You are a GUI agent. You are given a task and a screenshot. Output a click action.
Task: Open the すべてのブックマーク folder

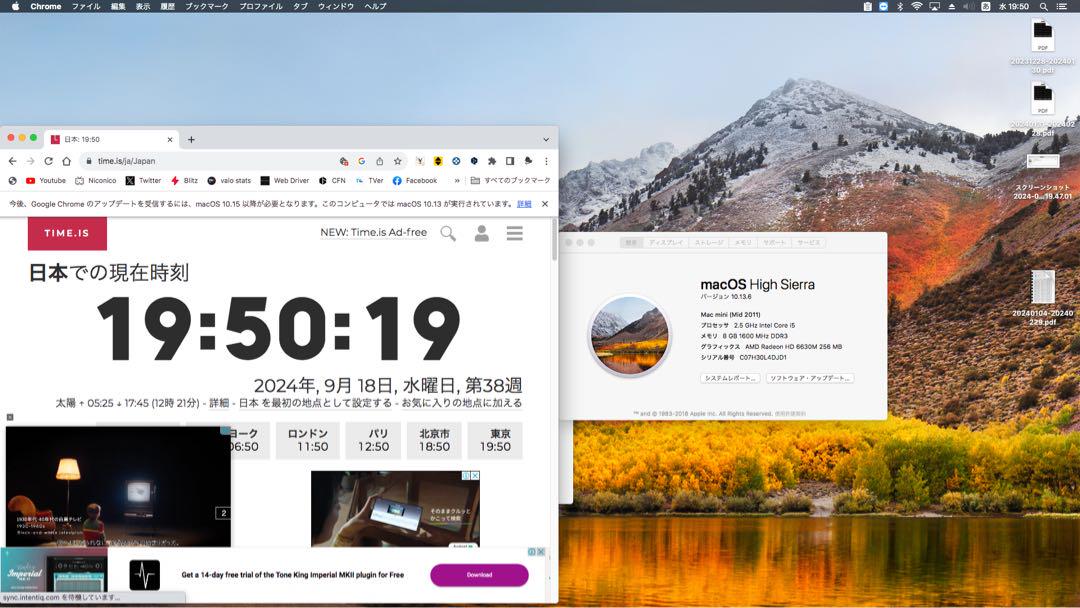click(x=510, y=180)
